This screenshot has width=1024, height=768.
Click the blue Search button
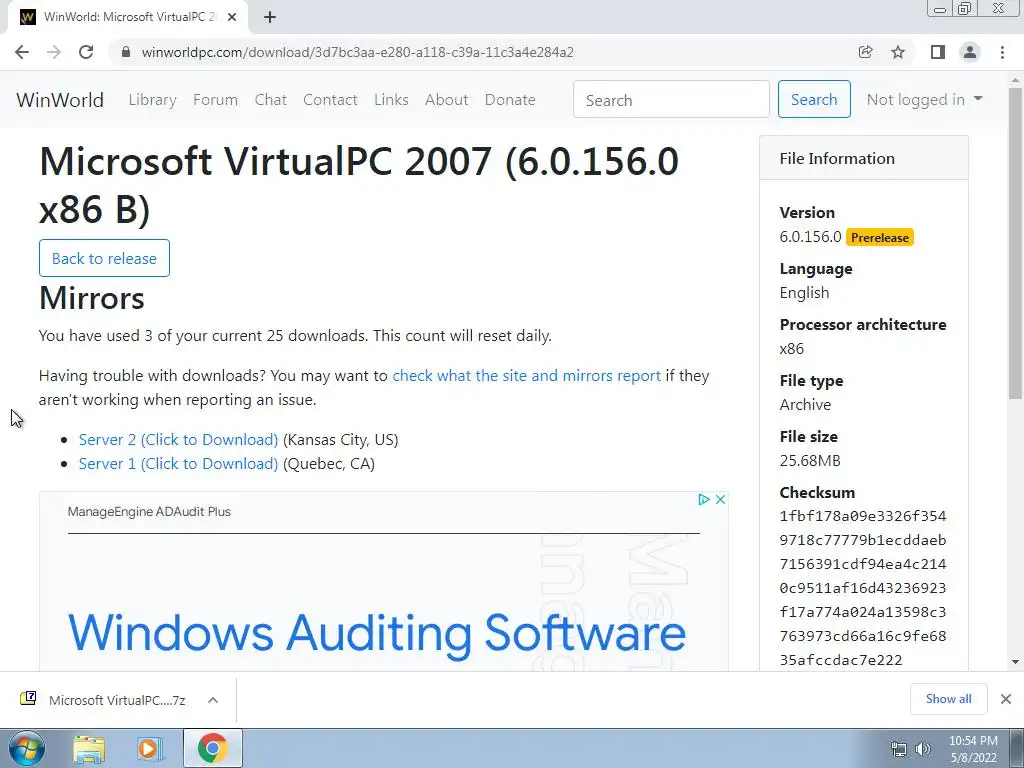point(814,99)
